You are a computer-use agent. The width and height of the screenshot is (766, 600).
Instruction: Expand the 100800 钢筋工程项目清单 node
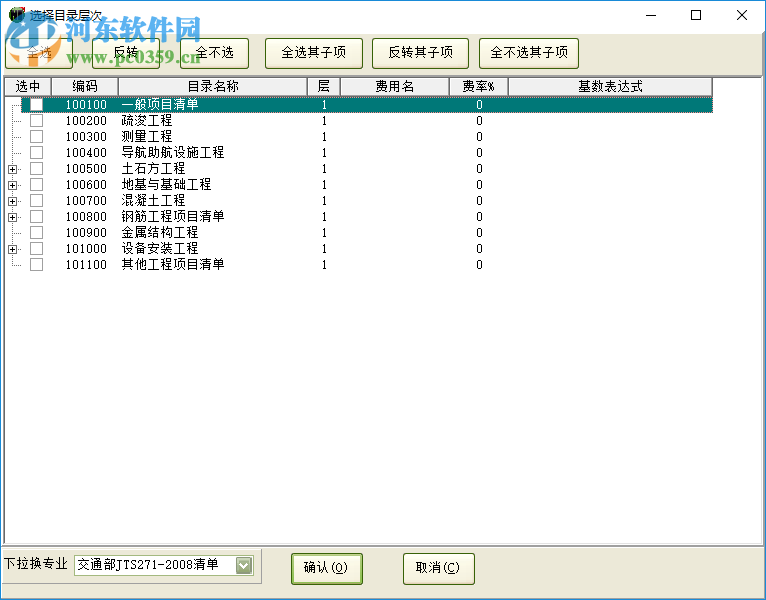pos(13,217)
